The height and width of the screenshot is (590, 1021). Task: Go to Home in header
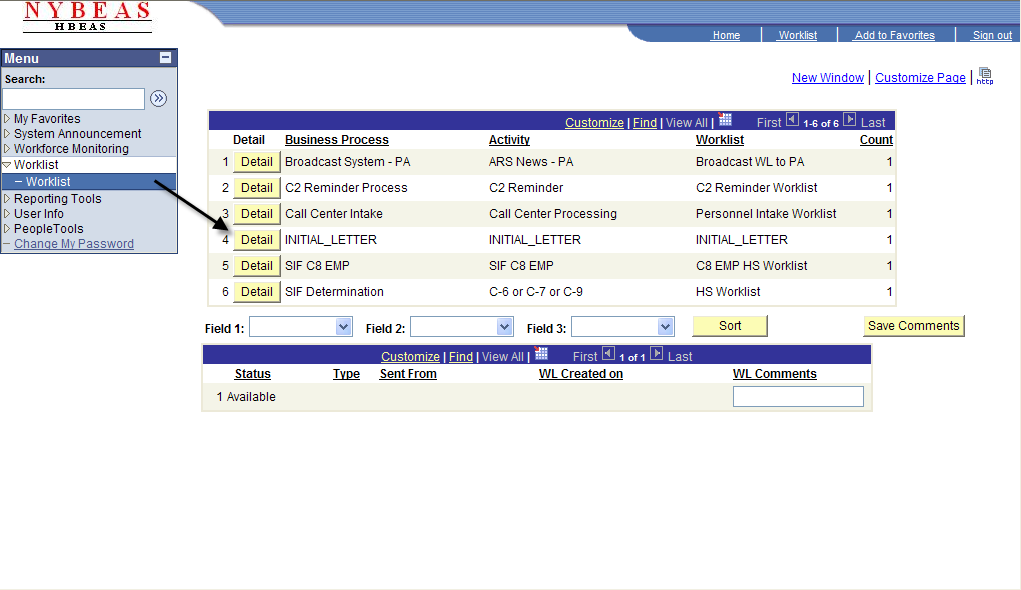tap(726, 35)
